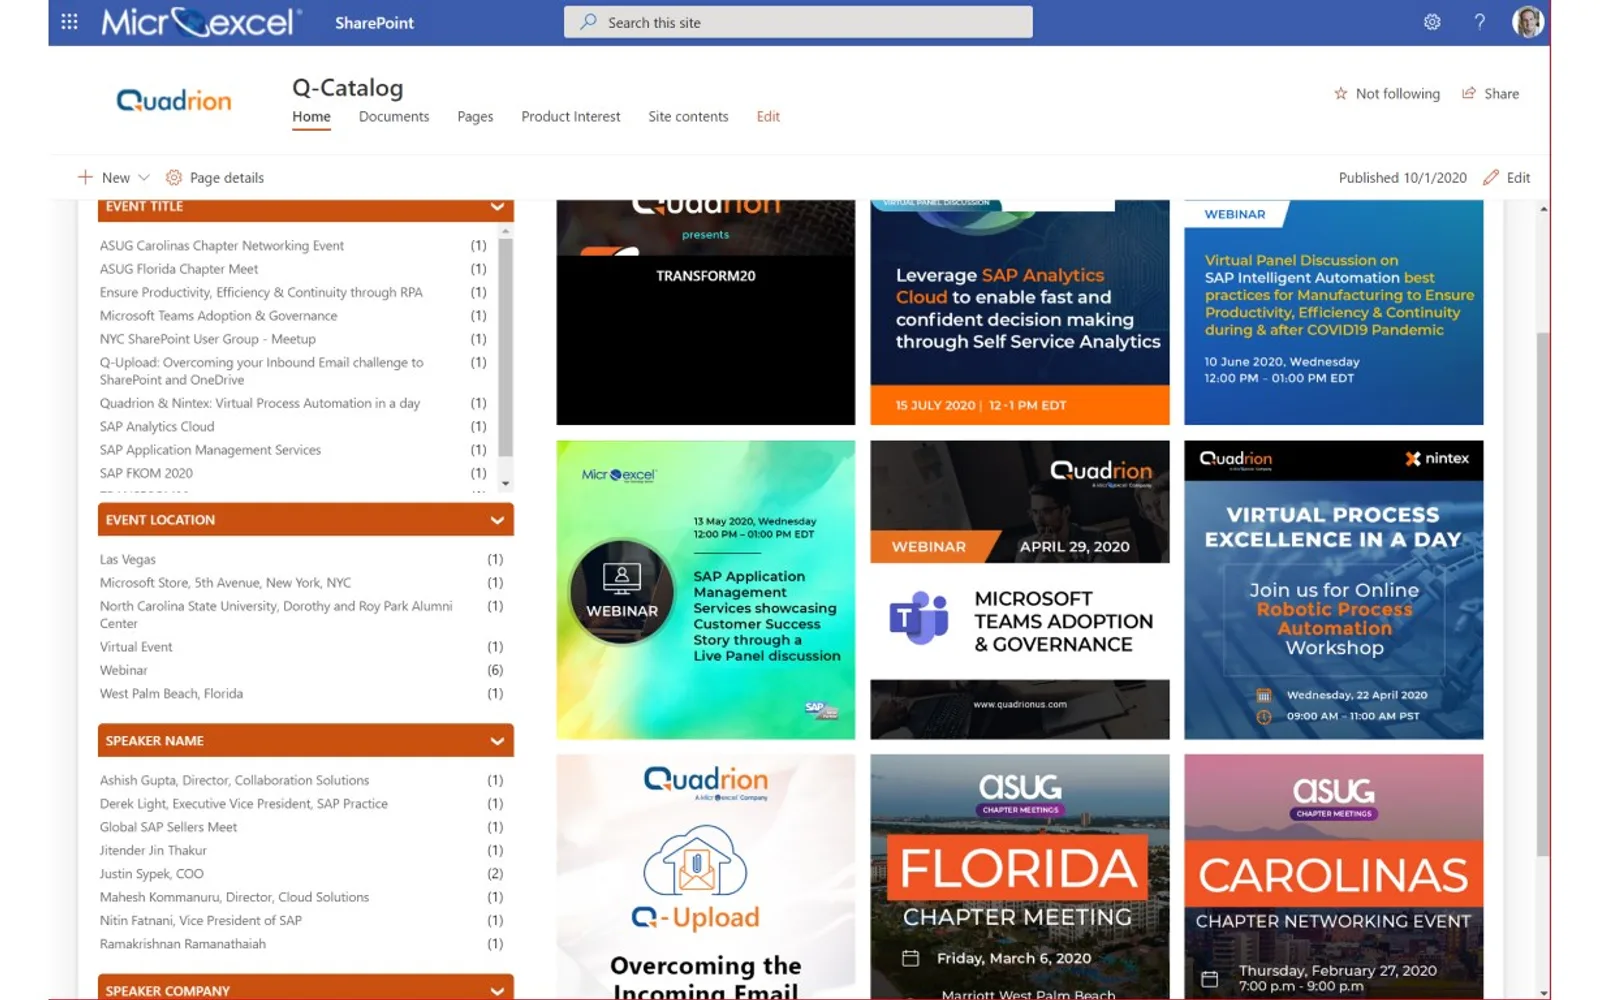The width and height of the screenshot is (1600, 1000).
Task: Select the Home navigation tab
Action: pos(311,116)
